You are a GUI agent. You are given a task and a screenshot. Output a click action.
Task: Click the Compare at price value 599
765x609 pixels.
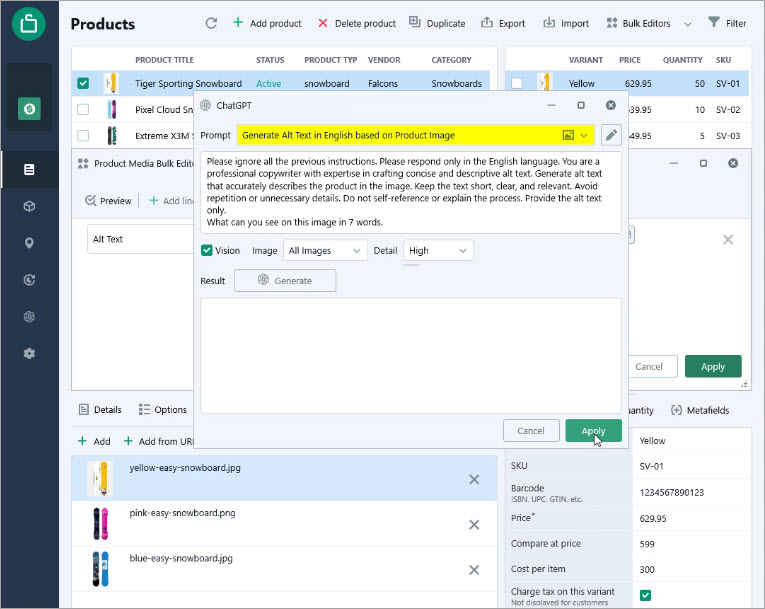[x=692, y=544]
